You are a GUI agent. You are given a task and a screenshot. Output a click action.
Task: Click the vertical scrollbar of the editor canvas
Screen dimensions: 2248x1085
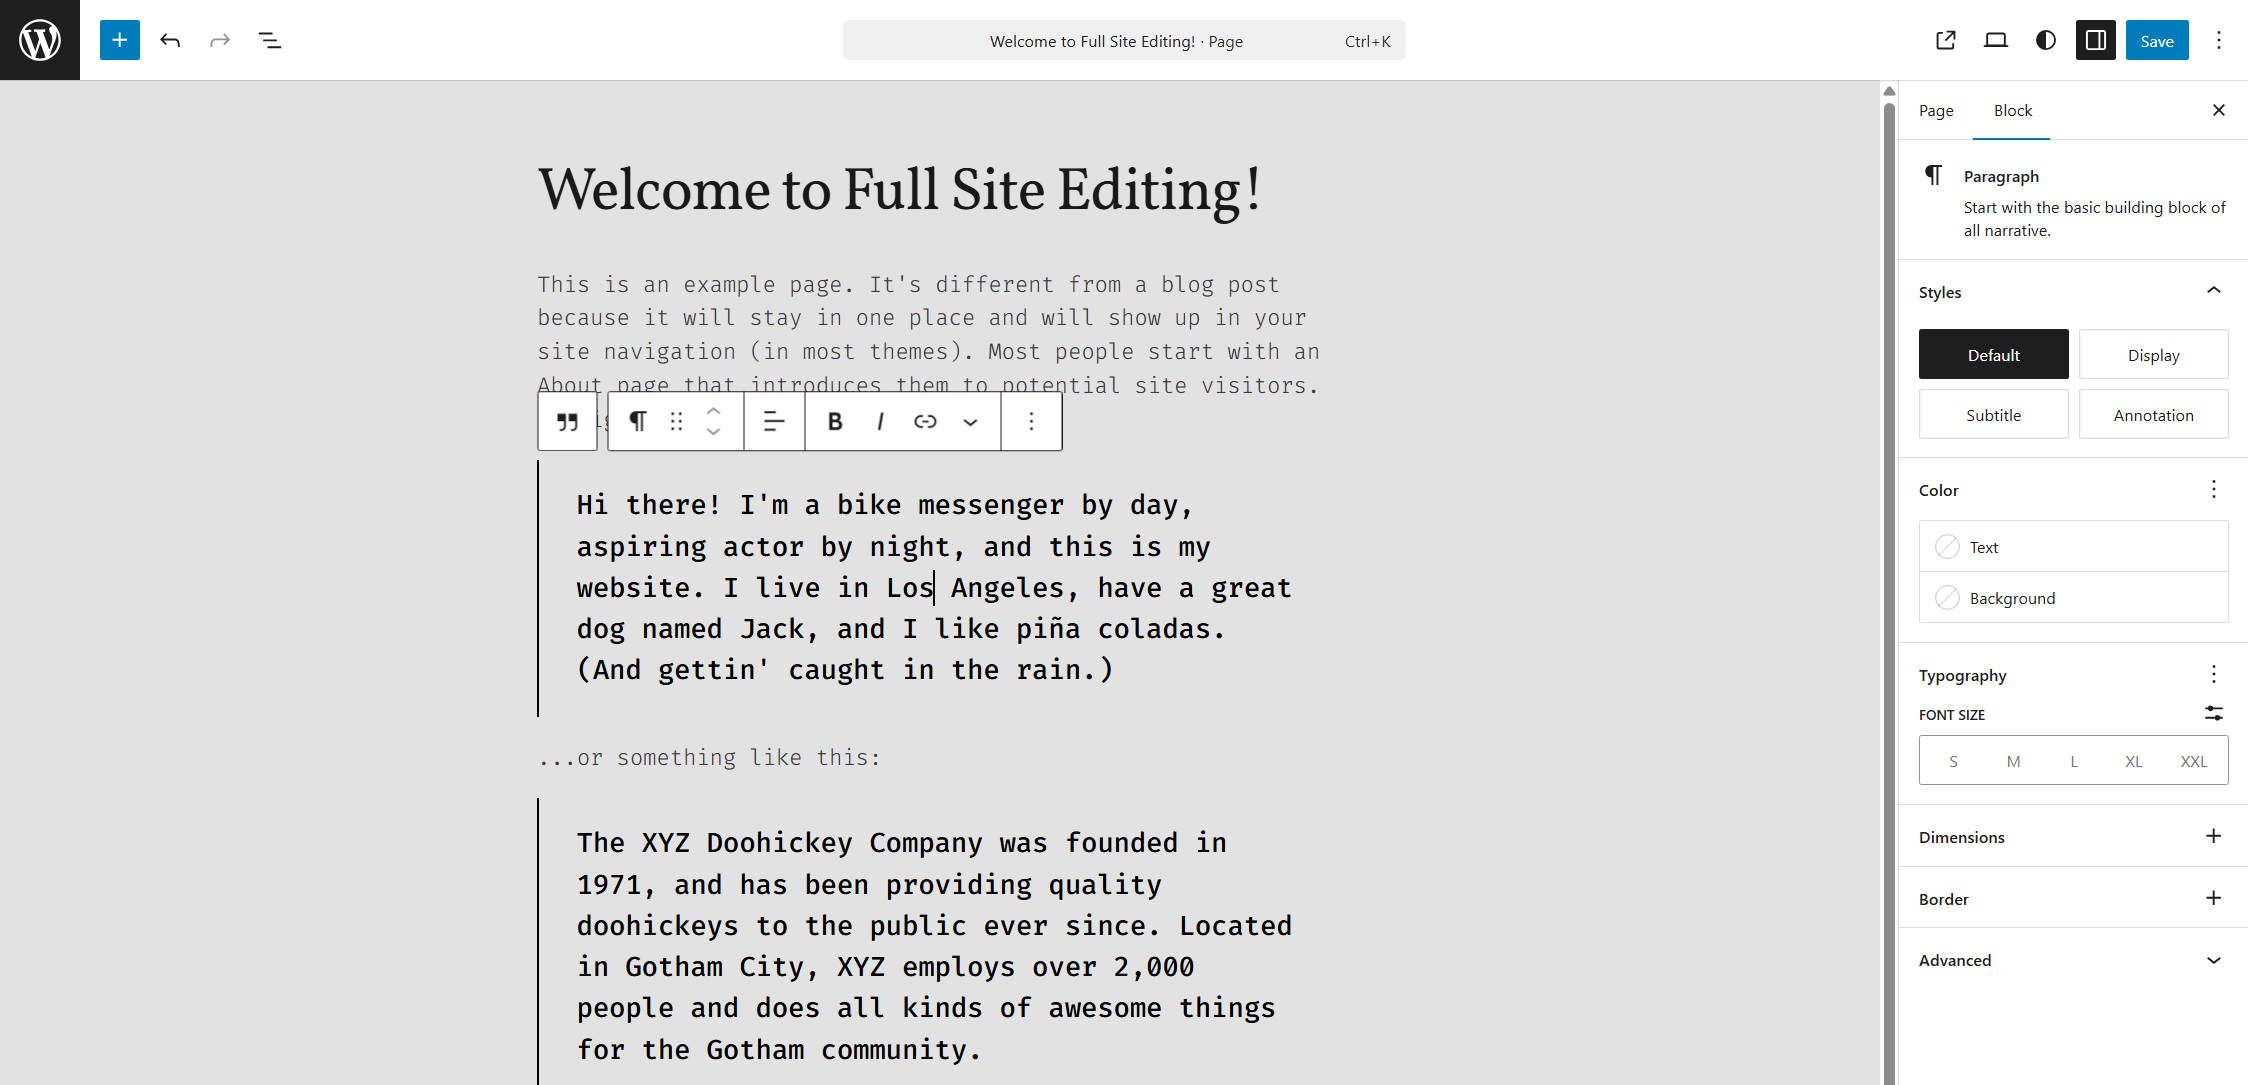pos(1889,590)
